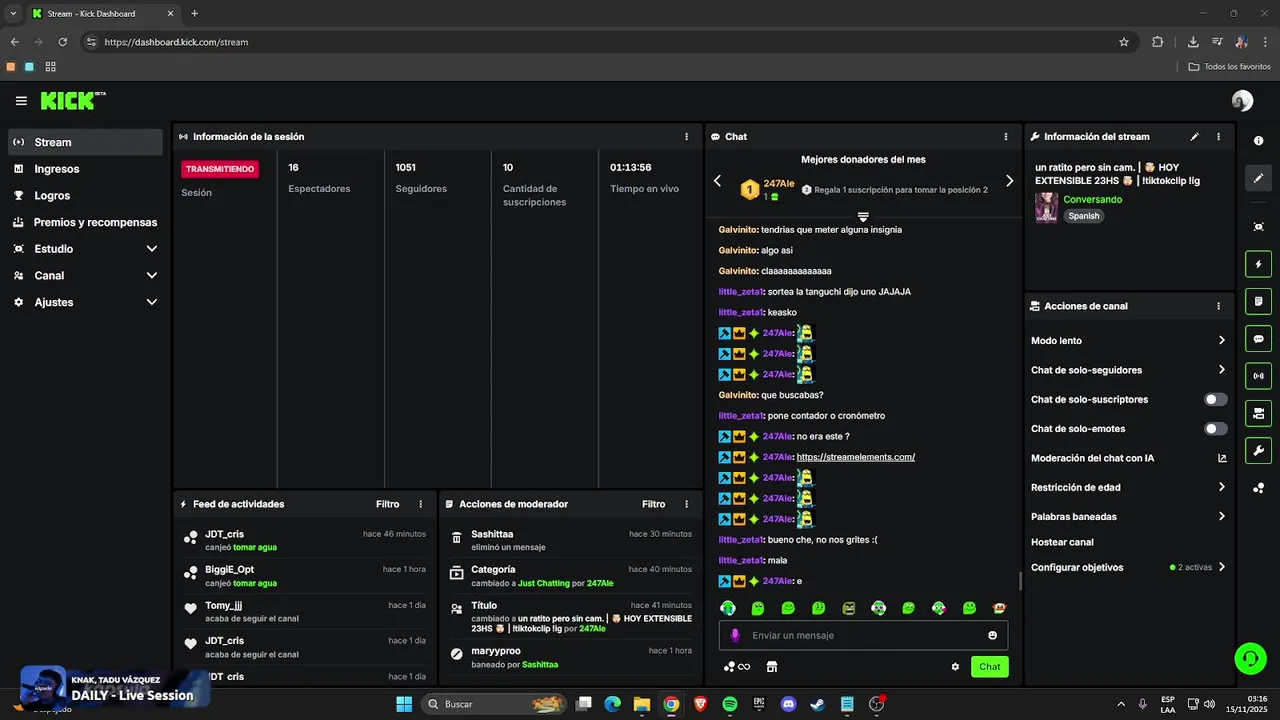Go to Logros in left sidebar
This screenshot has width=1280, height=720.
coord(85,196)
